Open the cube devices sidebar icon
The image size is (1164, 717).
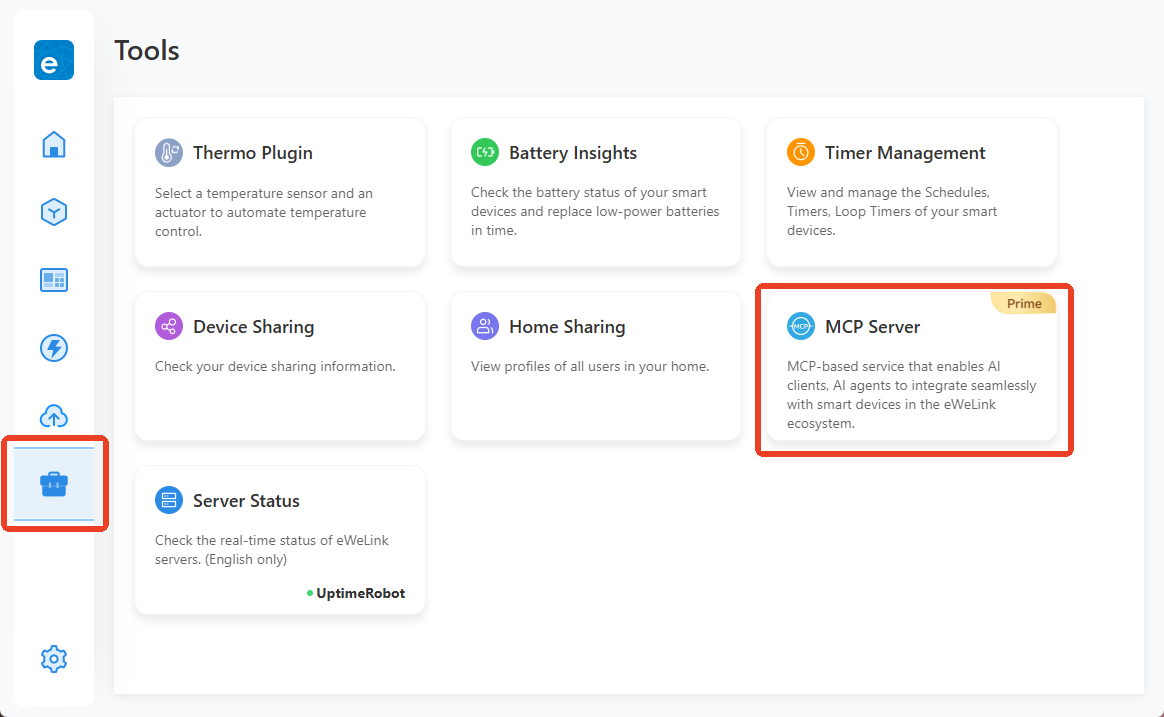54,212
